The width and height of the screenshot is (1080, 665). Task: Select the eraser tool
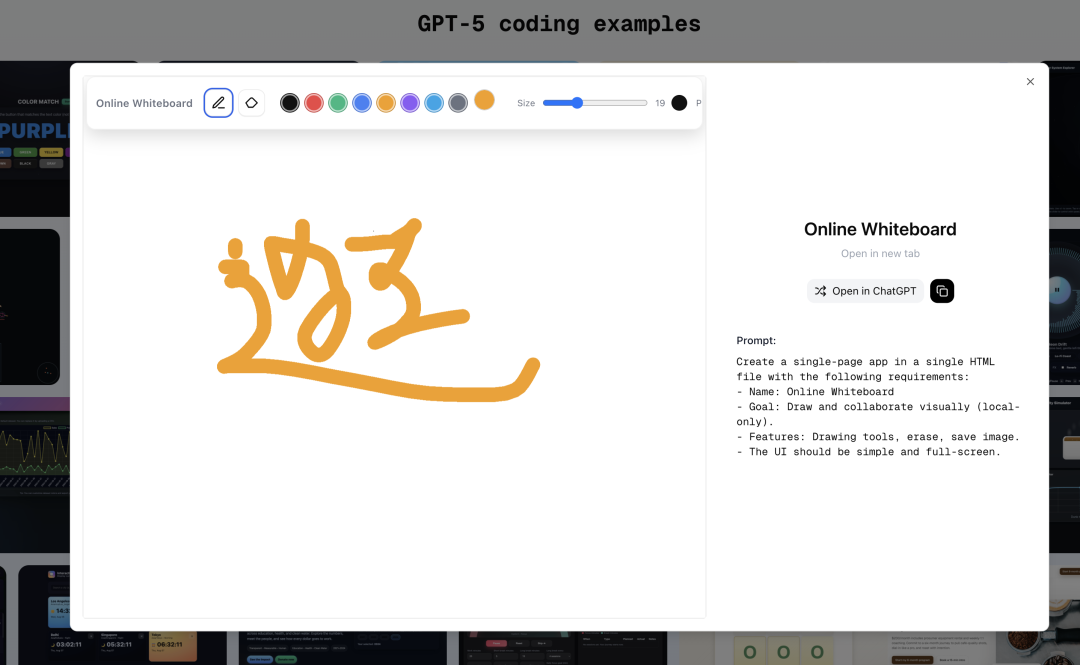(x=251, y=103)
